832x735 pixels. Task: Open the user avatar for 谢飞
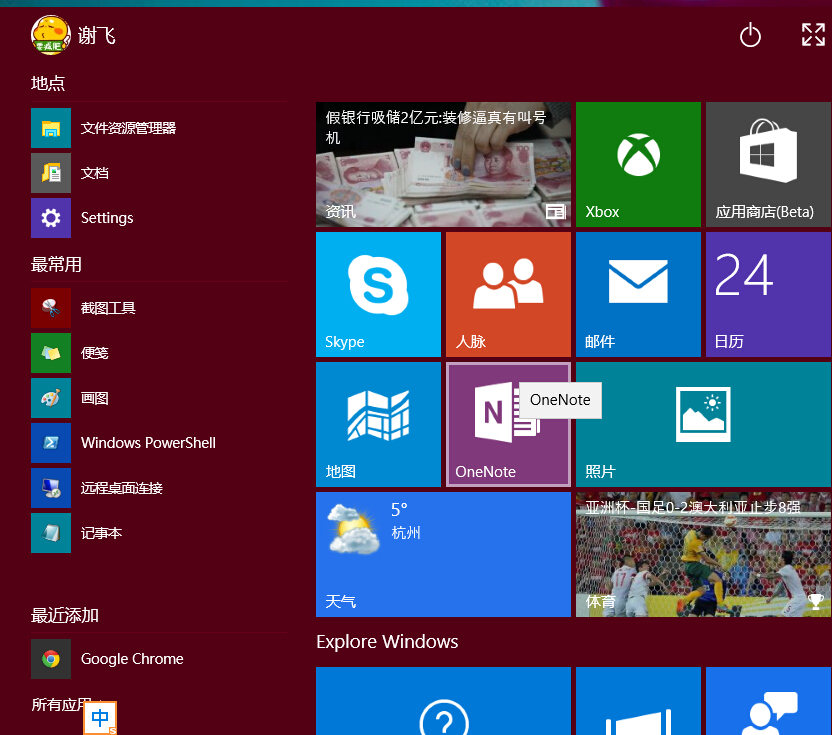tap(50, 35)
